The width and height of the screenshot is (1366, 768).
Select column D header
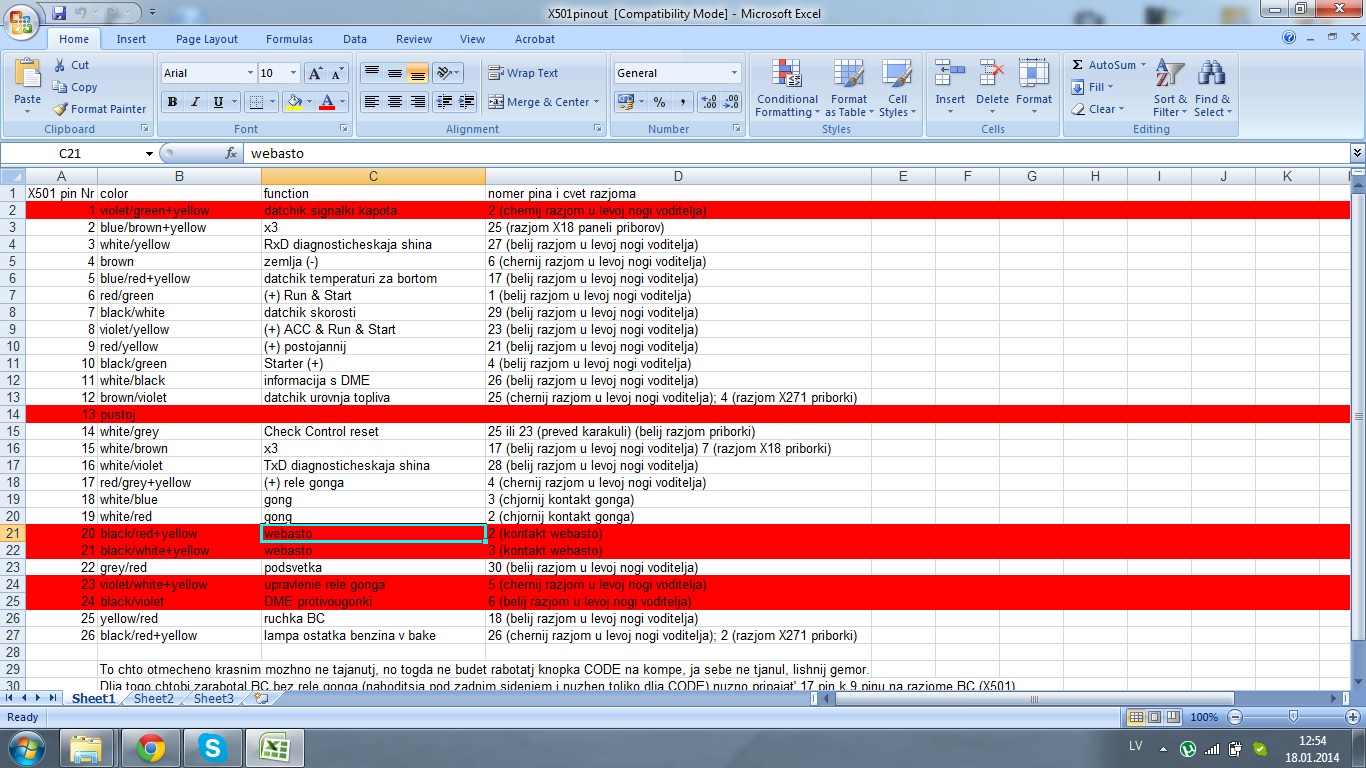tap(678, 176)
